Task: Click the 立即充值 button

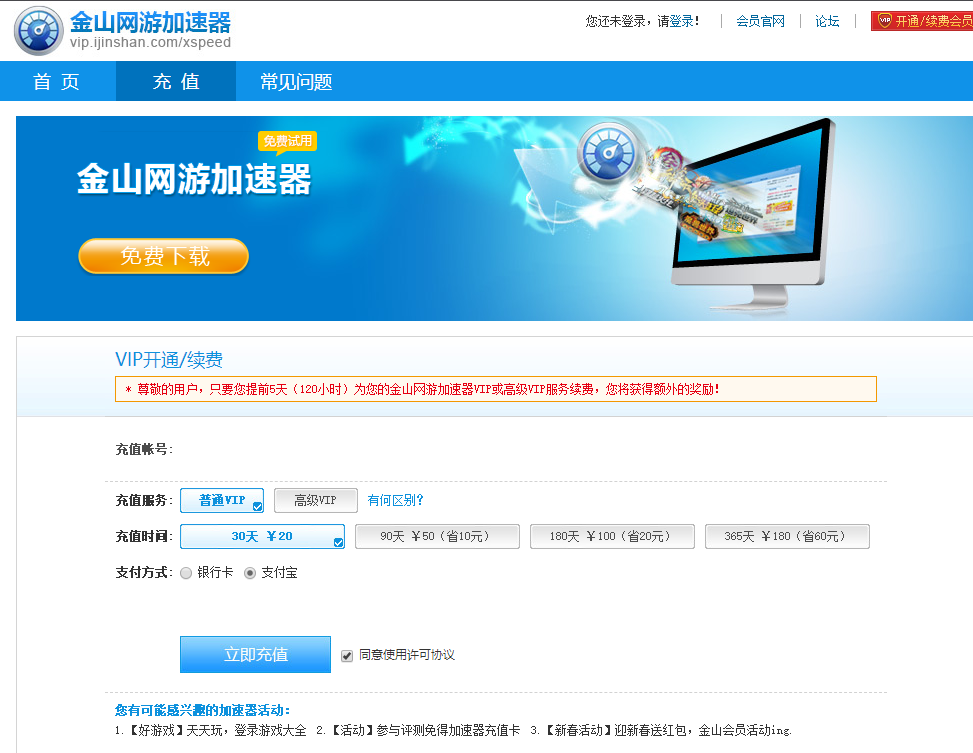Action: click(255, 654)
